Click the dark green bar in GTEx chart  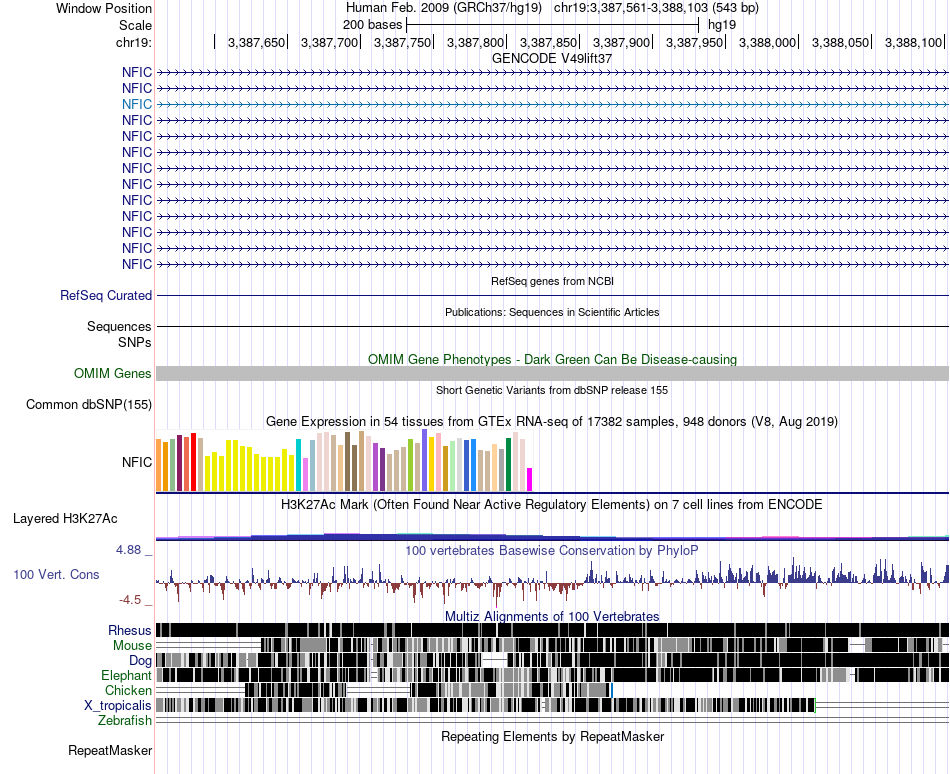tap(509, 465)
